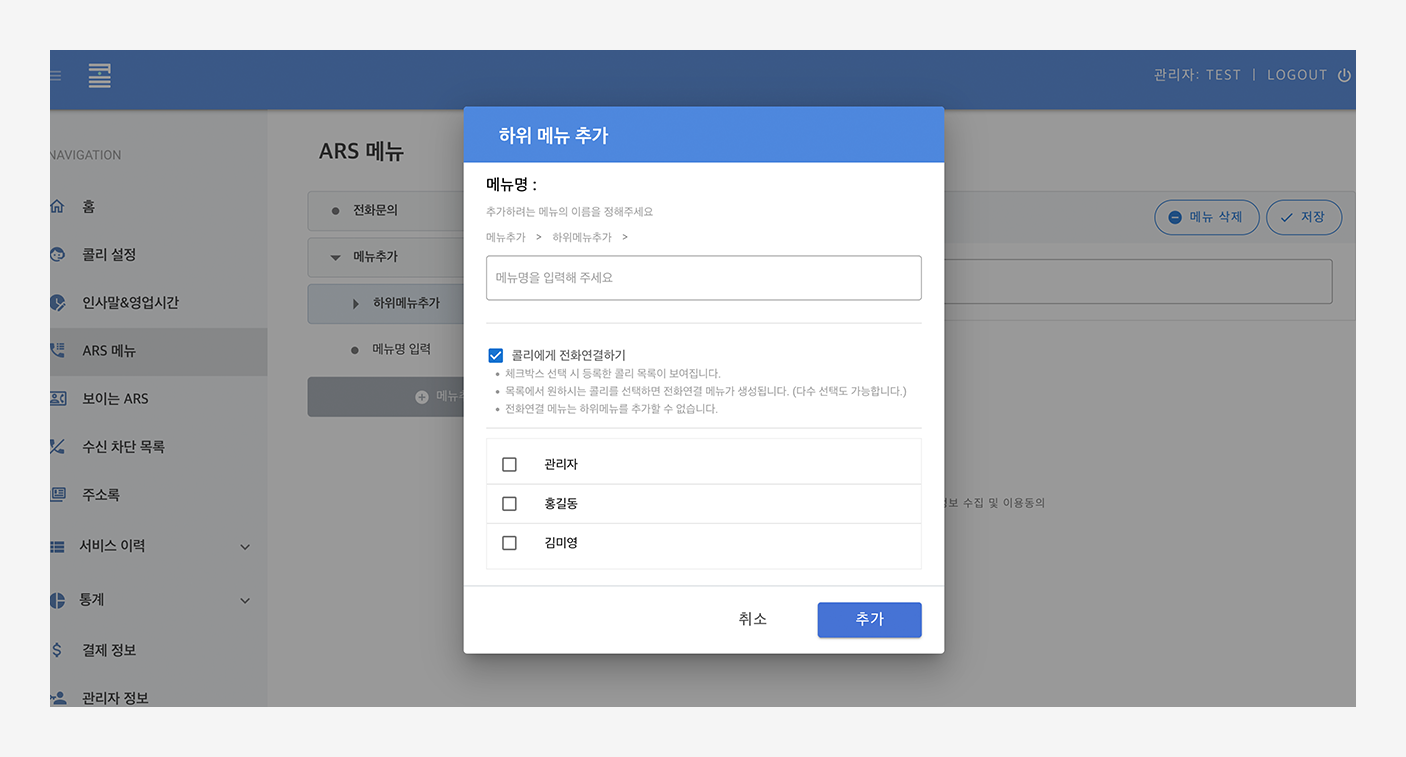Screen dimensions: 1406x757
Task: Click the 콜리 설정 sidebar icon
Action: (x=57, y=255)
